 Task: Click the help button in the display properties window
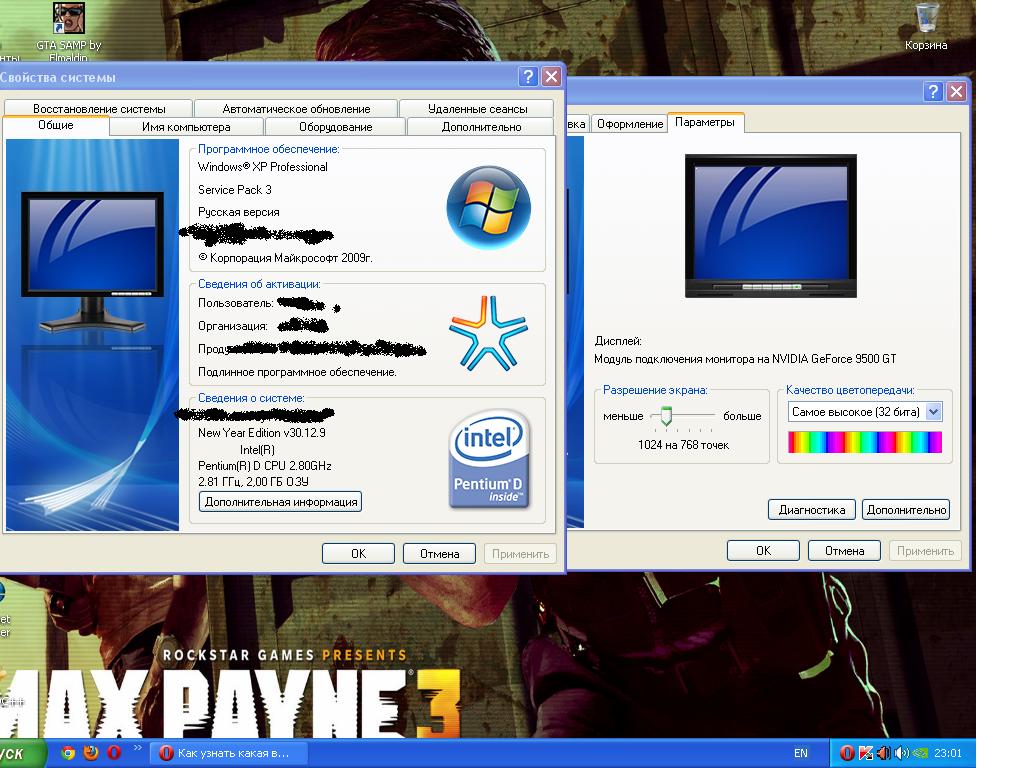[x=933, y=91]
